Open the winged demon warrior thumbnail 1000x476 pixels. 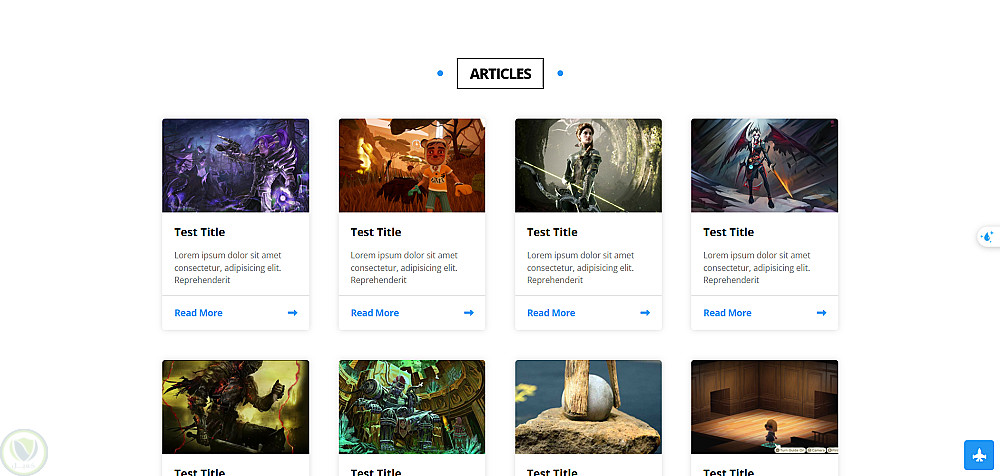765,165
